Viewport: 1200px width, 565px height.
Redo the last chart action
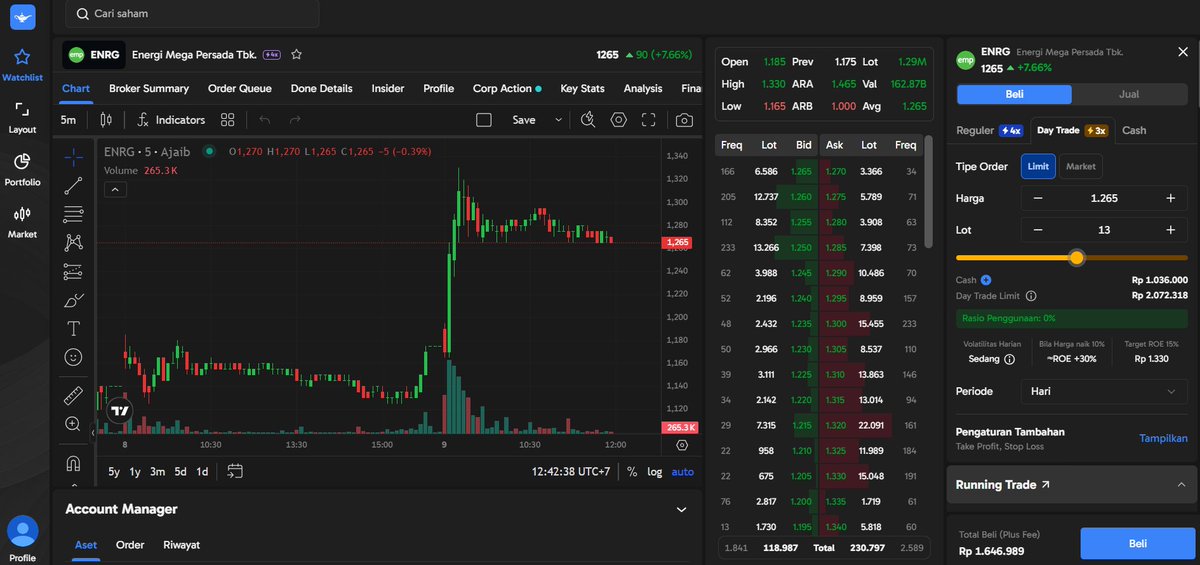[x=295, y=120]
